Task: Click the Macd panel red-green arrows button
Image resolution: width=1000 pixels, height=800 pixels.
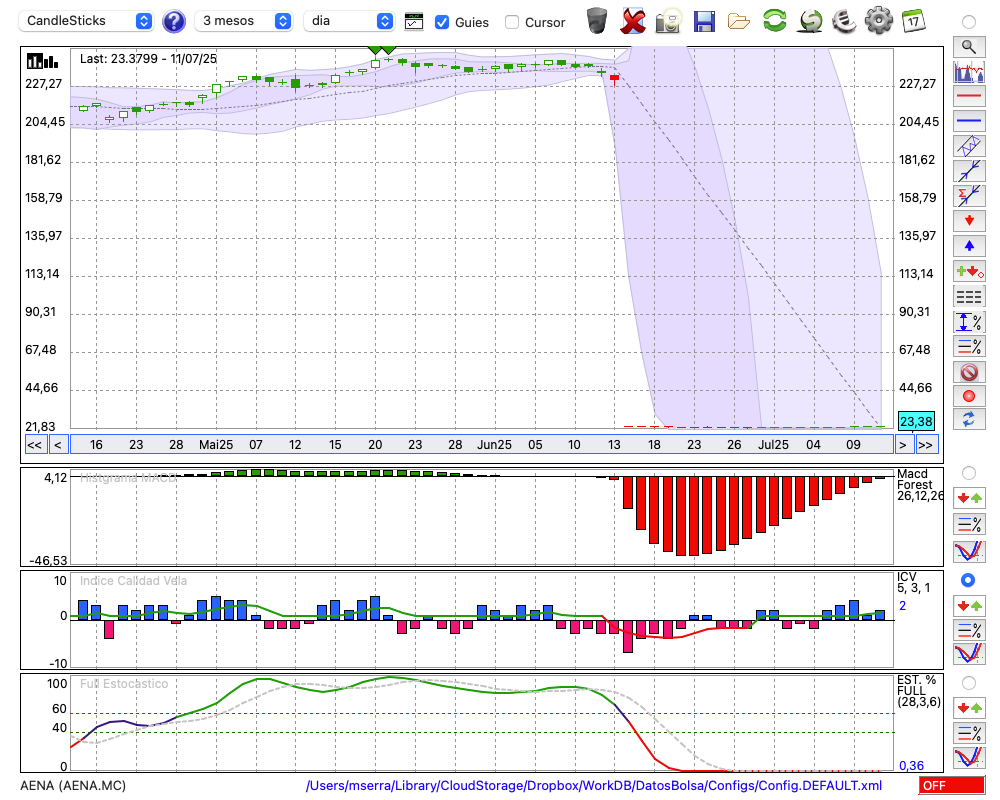Action: (x=969, y=498)
